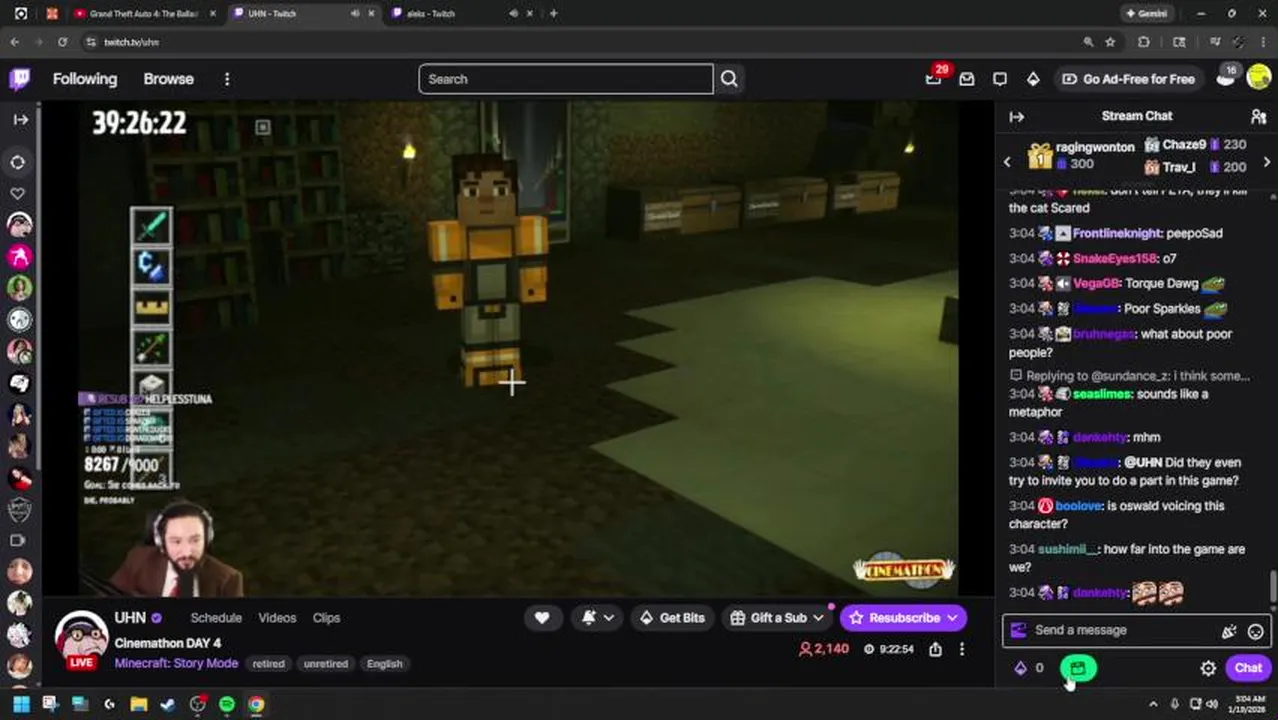This screenshot has height=720, width=1278.
Task: Open Spotify from the taskbar
Action: (x=227, y=705)
